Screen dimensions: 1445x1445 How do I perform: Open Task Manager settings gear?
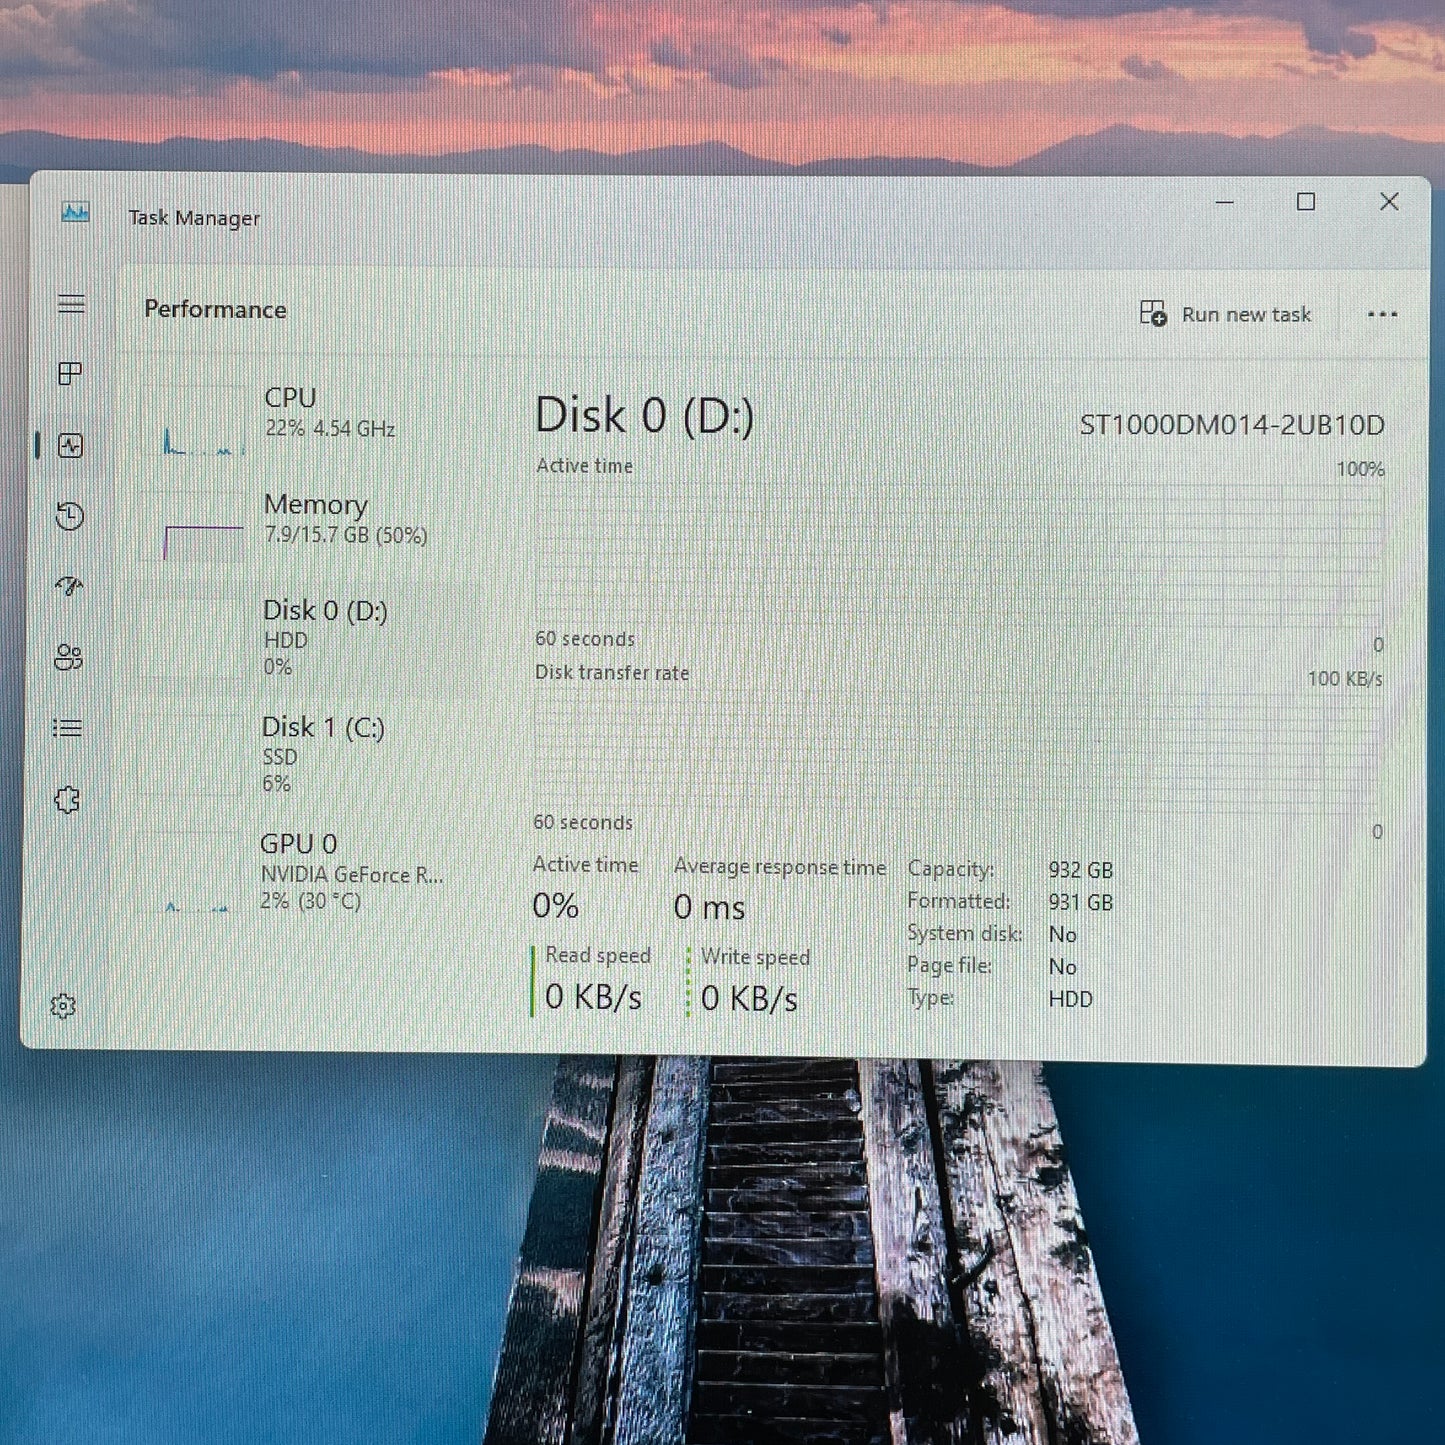click(63, 1005)
